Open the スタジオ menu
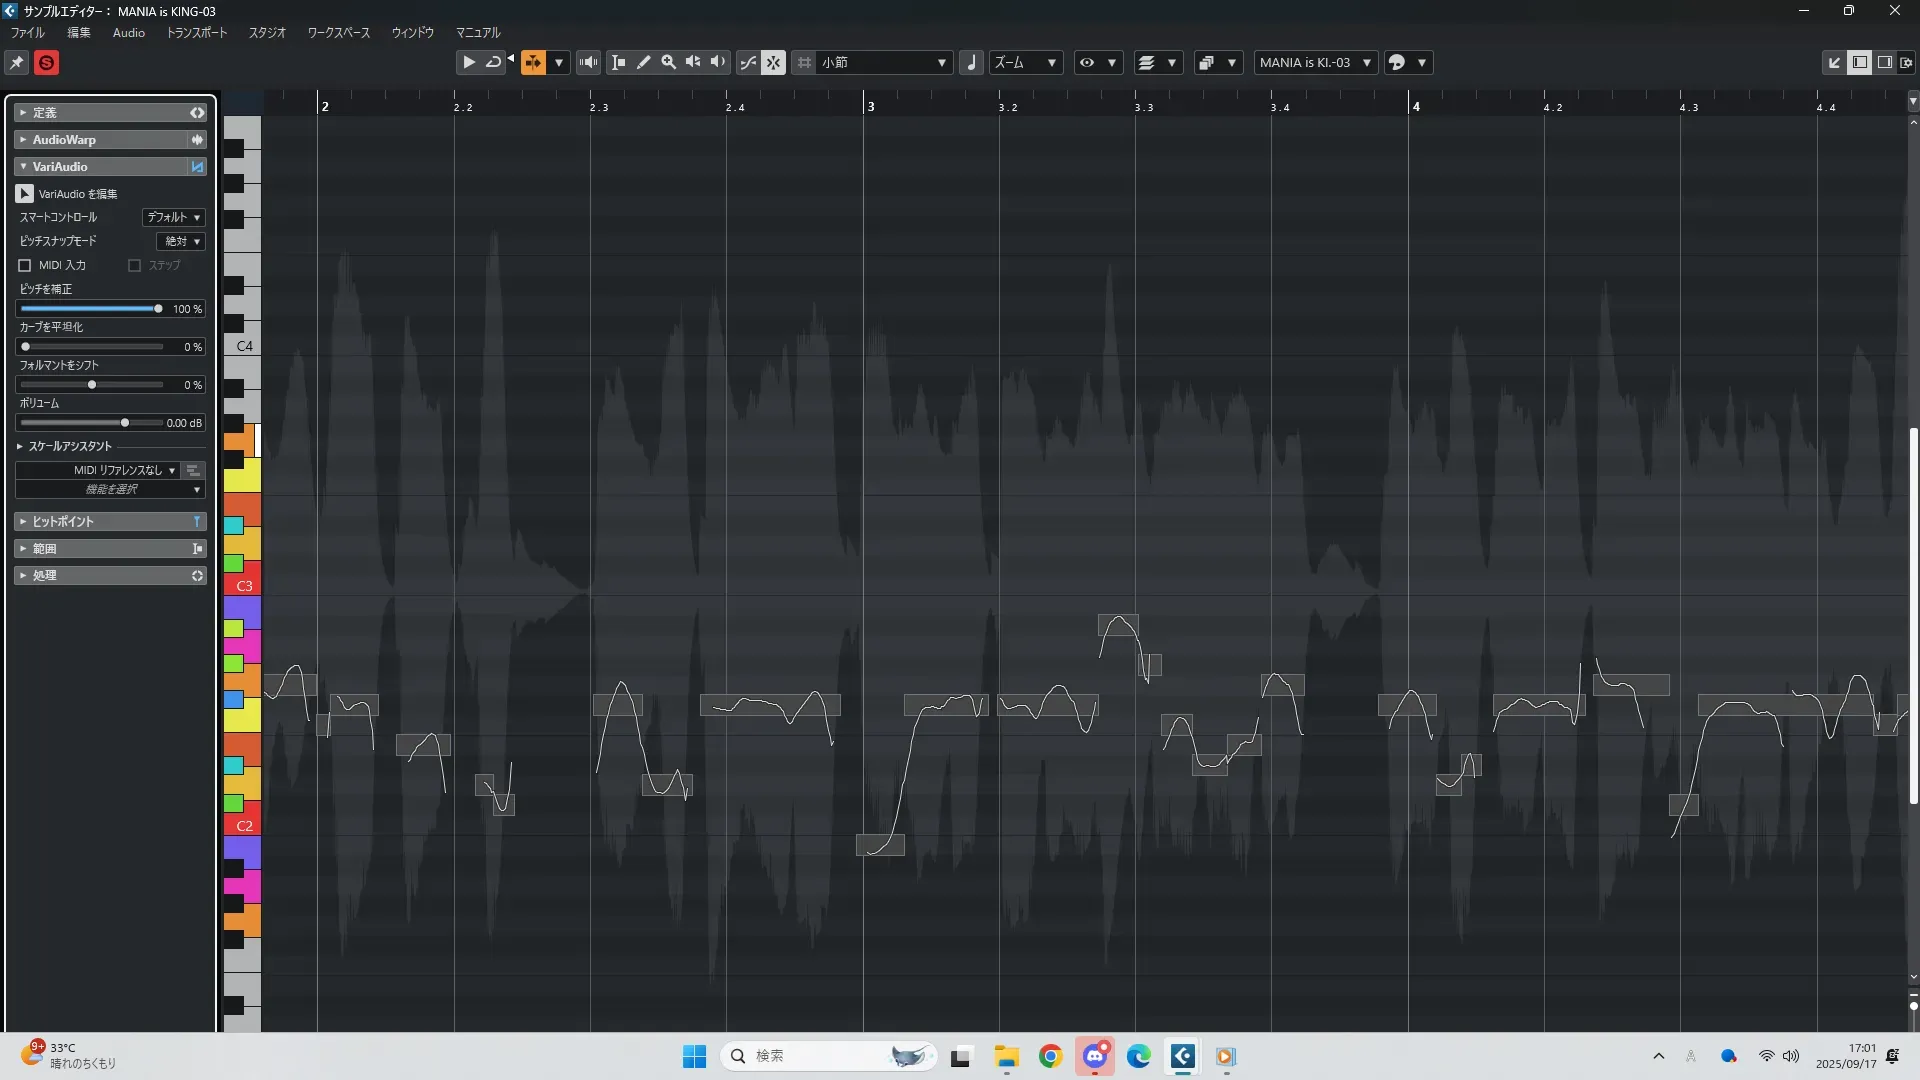 267,33
